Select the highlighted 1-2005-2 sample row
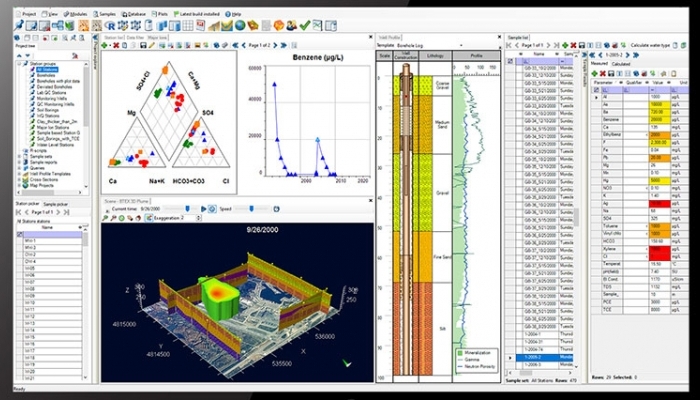 (x=545, y=358)
